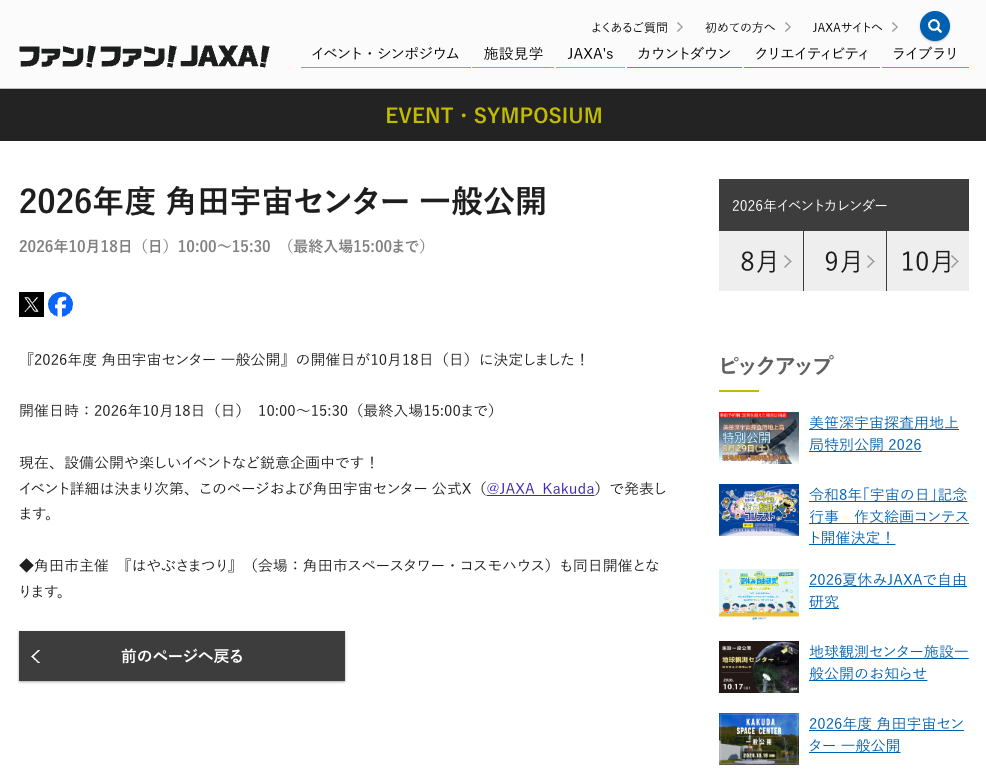Click 美笹深宇宙探査用地上局 thumbnail image
The width and height of the screenshot is (986, 778).
(x=758, y=438)
